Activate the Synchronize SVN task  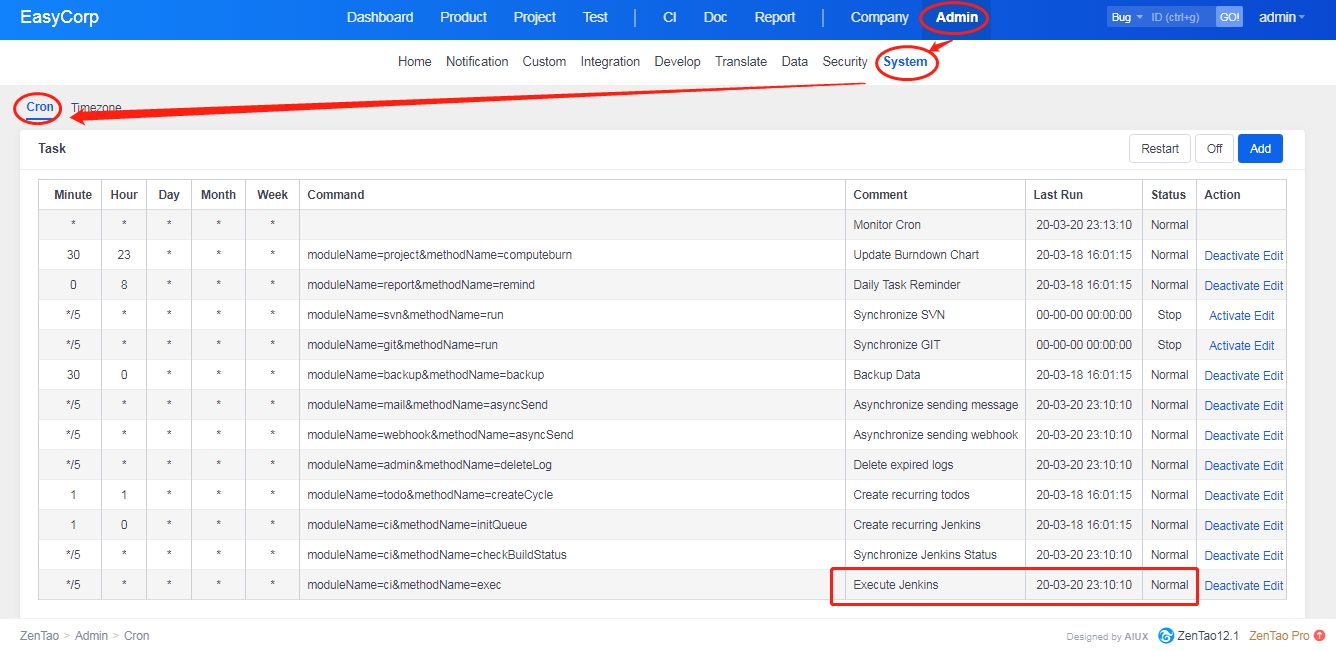point(1229,316)
